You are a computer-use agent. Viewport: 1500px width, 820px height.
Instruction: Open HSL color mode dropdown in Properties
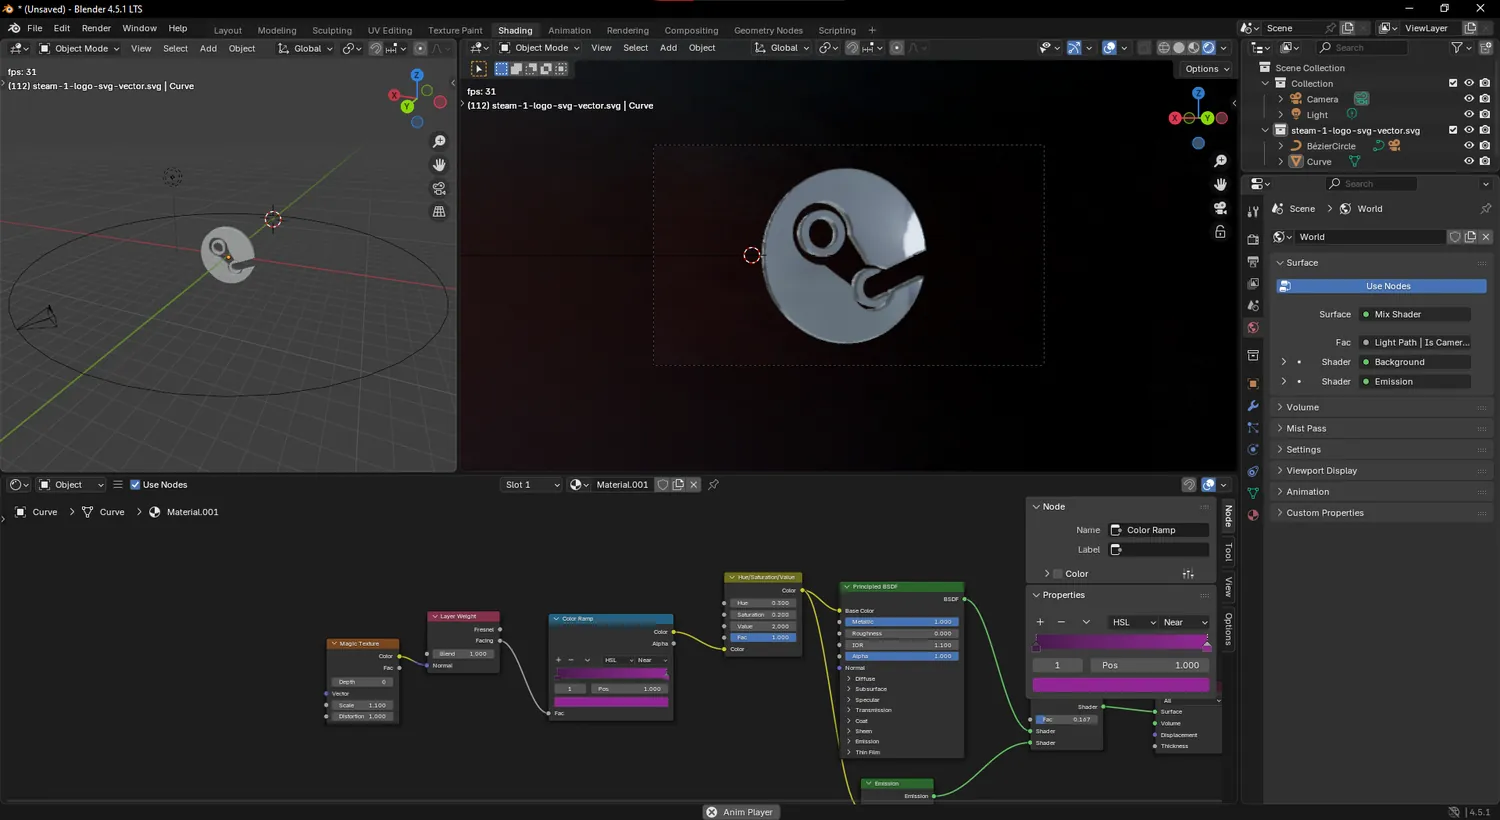pos(1133,622)
